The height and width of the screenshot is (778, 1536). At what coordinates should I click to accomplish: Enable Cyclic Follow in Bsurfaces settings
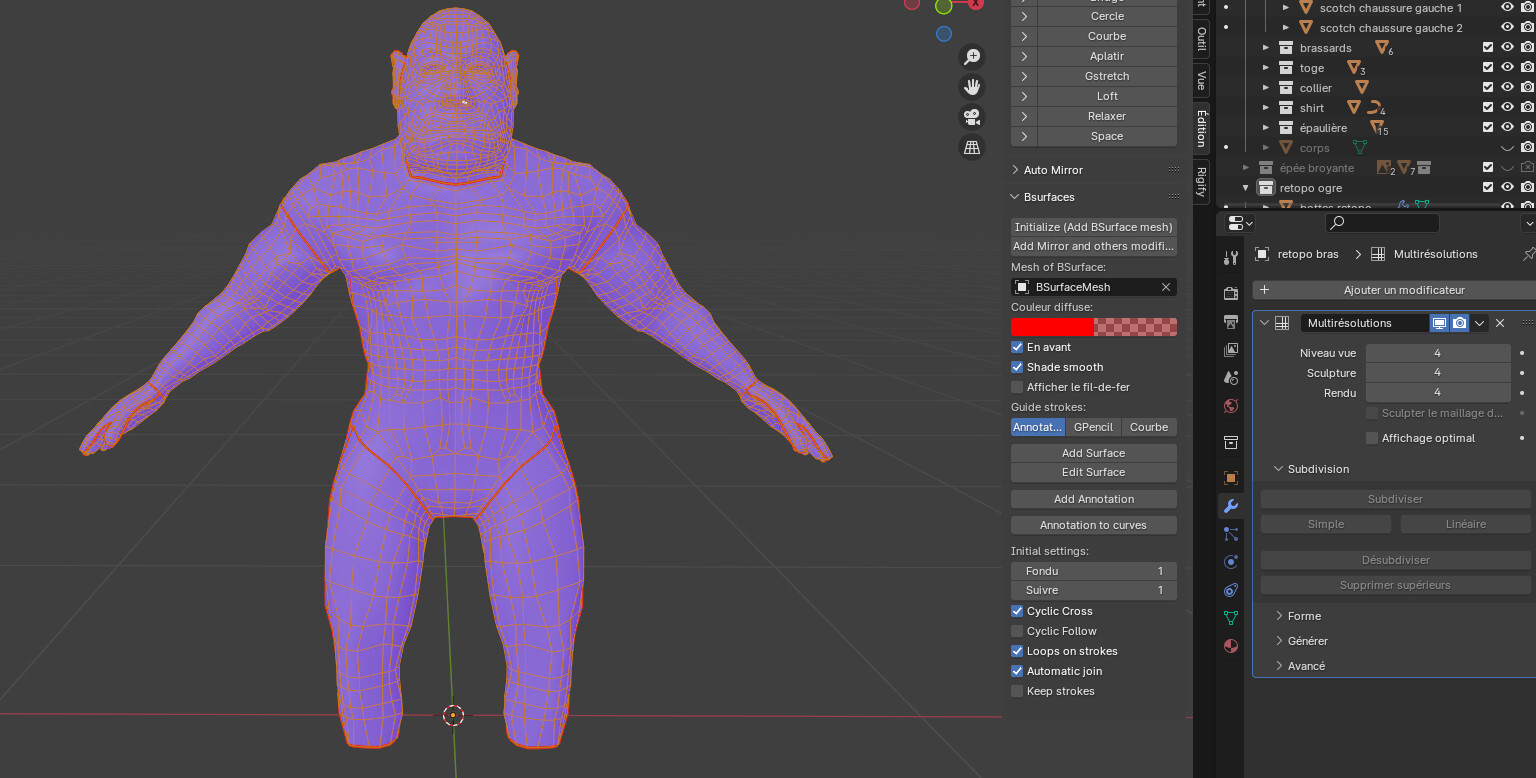(1017, 631)
